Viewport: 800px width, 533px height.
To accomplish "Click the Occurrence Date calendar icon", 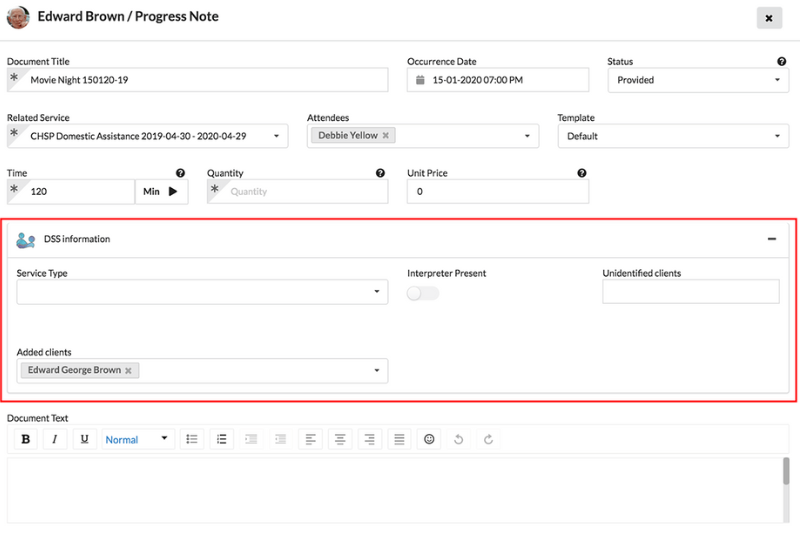I will (x=420, y=80).
